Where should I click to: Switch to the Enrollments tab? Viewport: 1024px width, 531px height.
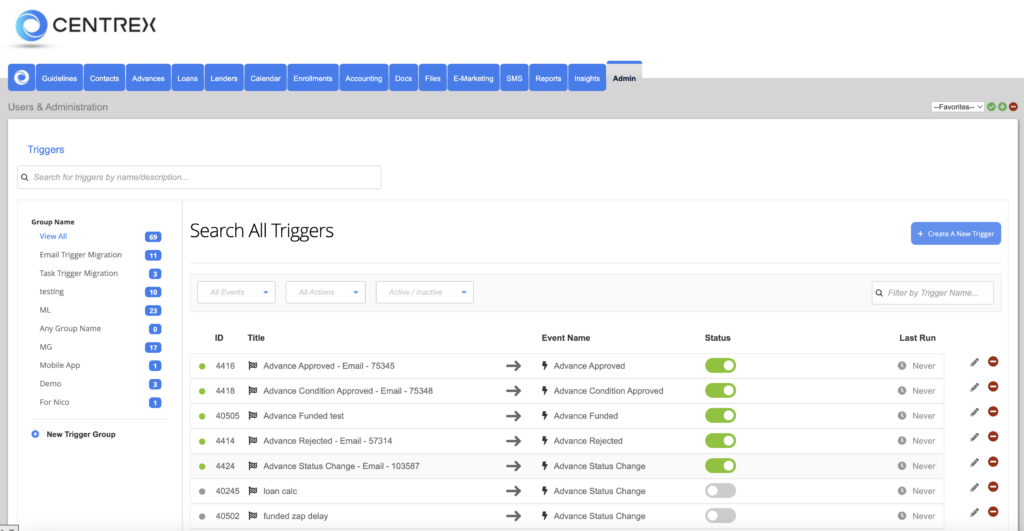[x=313, y=78]
